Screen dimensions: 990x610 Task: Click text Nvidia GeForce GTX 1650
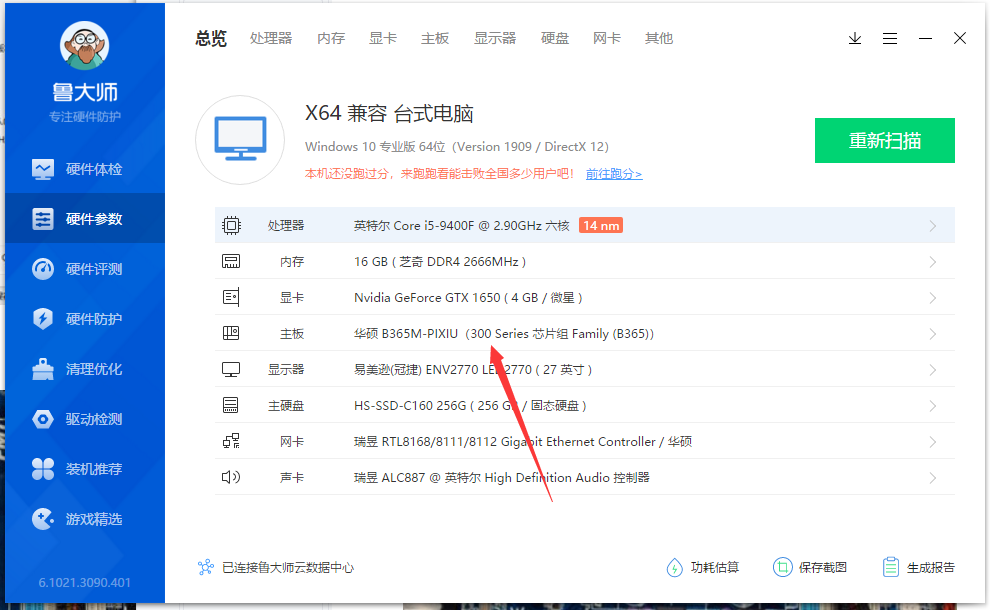[x=427, y=297]
